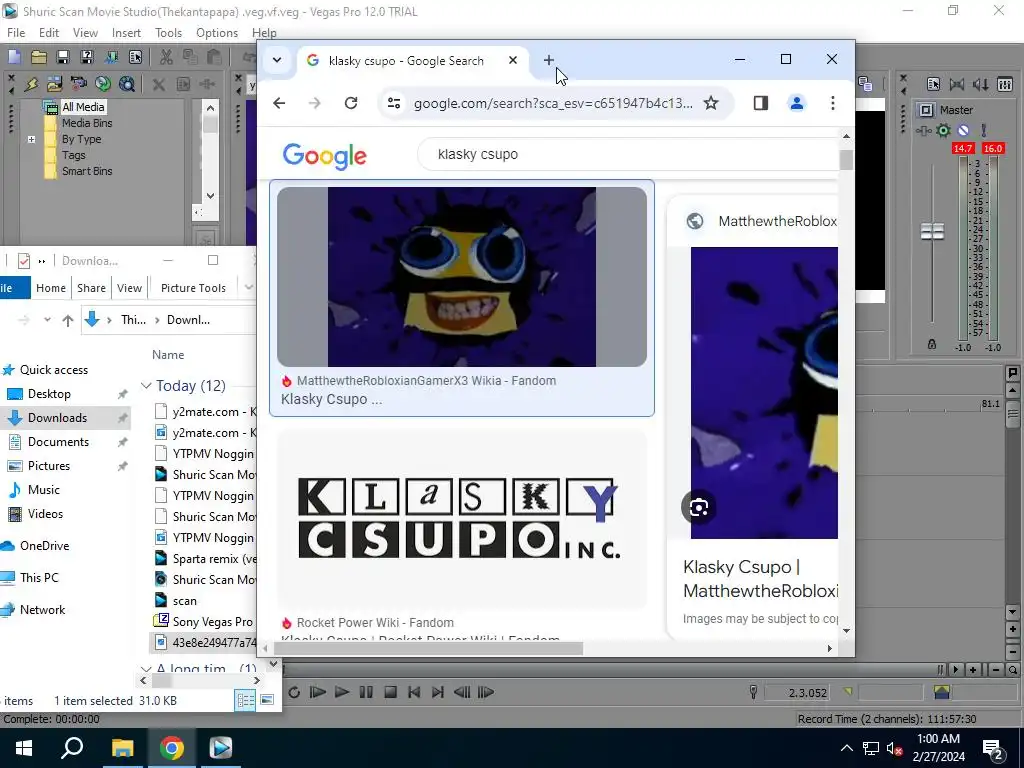Click the lightning bolt icon in Project Media

click(31, 84)
